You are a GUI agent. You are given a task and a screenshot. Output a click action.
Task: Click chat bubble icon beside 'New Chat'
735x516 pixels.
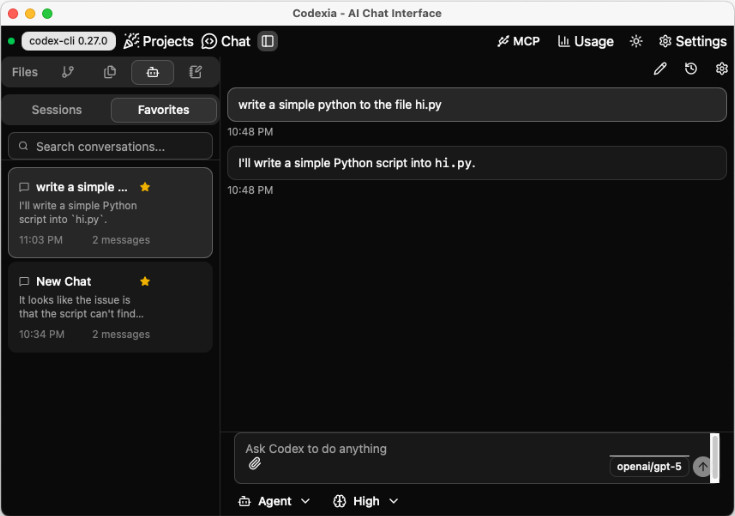pyautogui.click(x=24, y=282)
